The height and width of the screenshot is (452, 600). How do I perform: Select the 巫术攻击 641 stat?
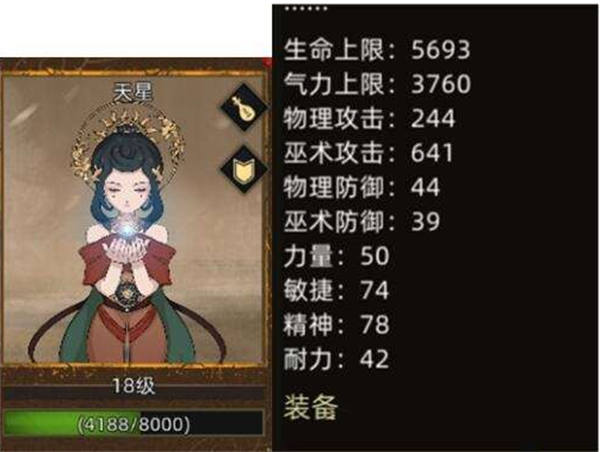pyautogui.click(x=368, y=152)
